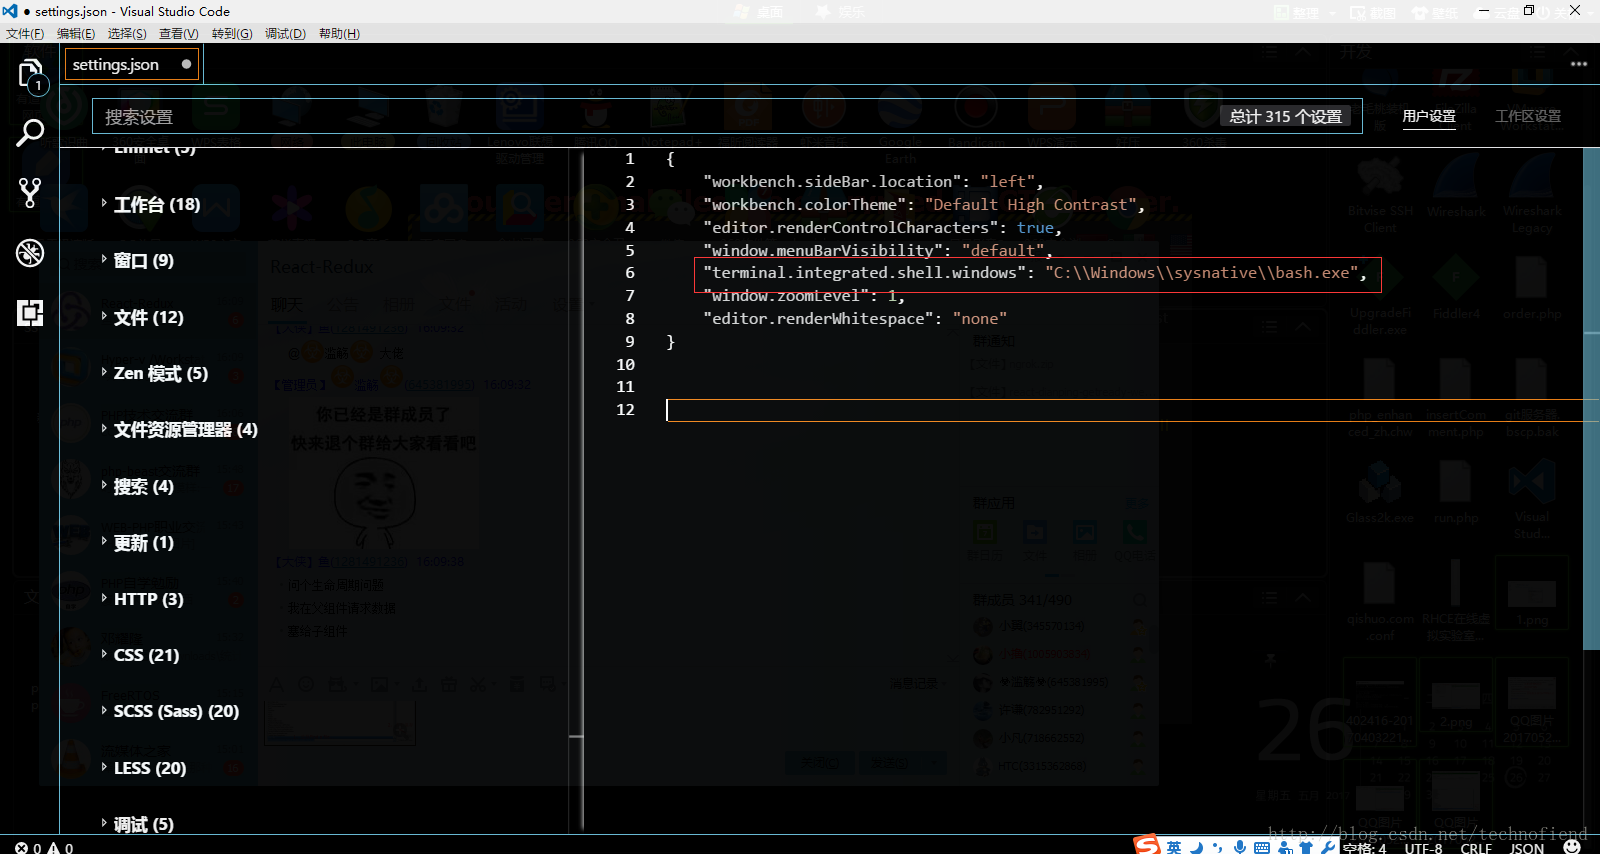
Task: Toggle Sogou half-moon width mode
Action: click(x=1196, y=847)
